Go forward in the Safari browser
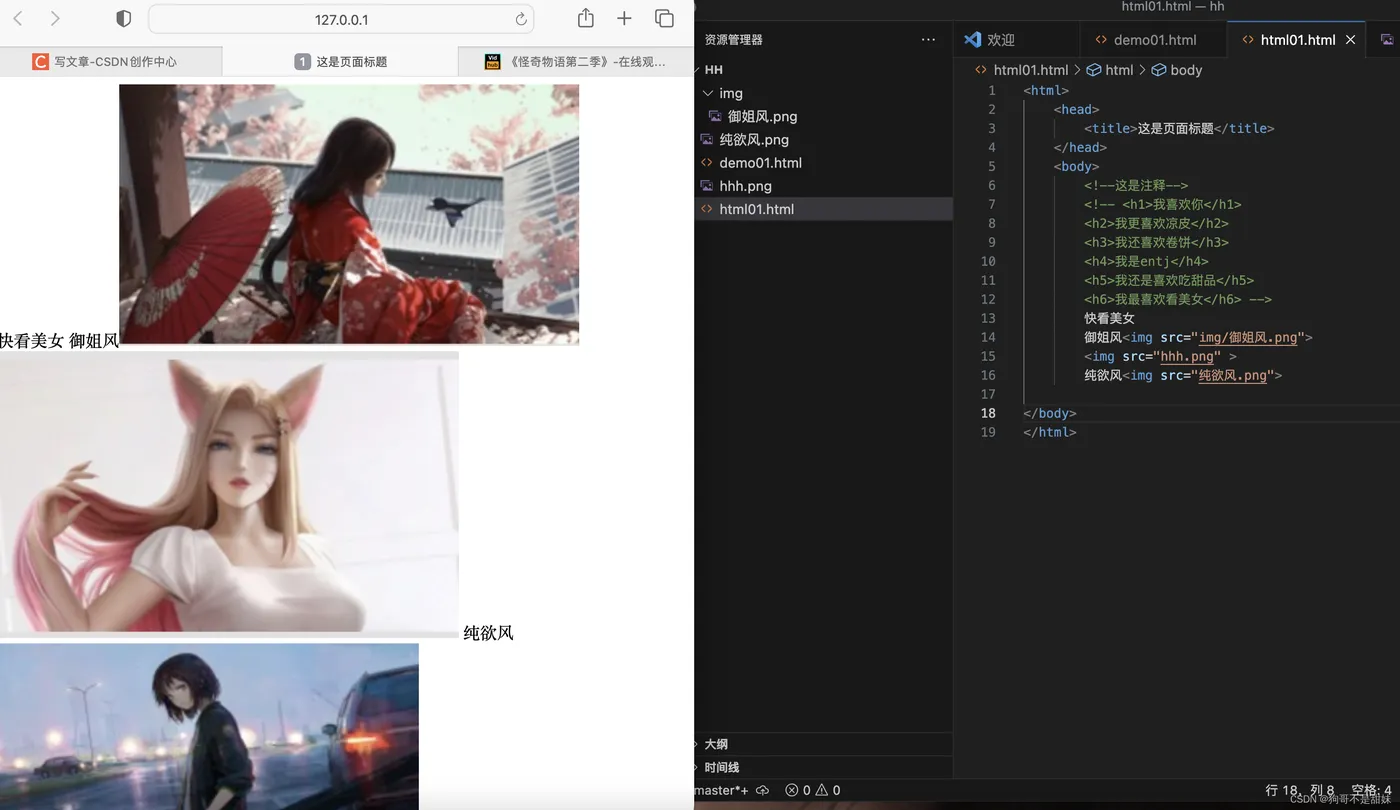The height and width of the screenshot is (810, 1400). click(55, 19)
